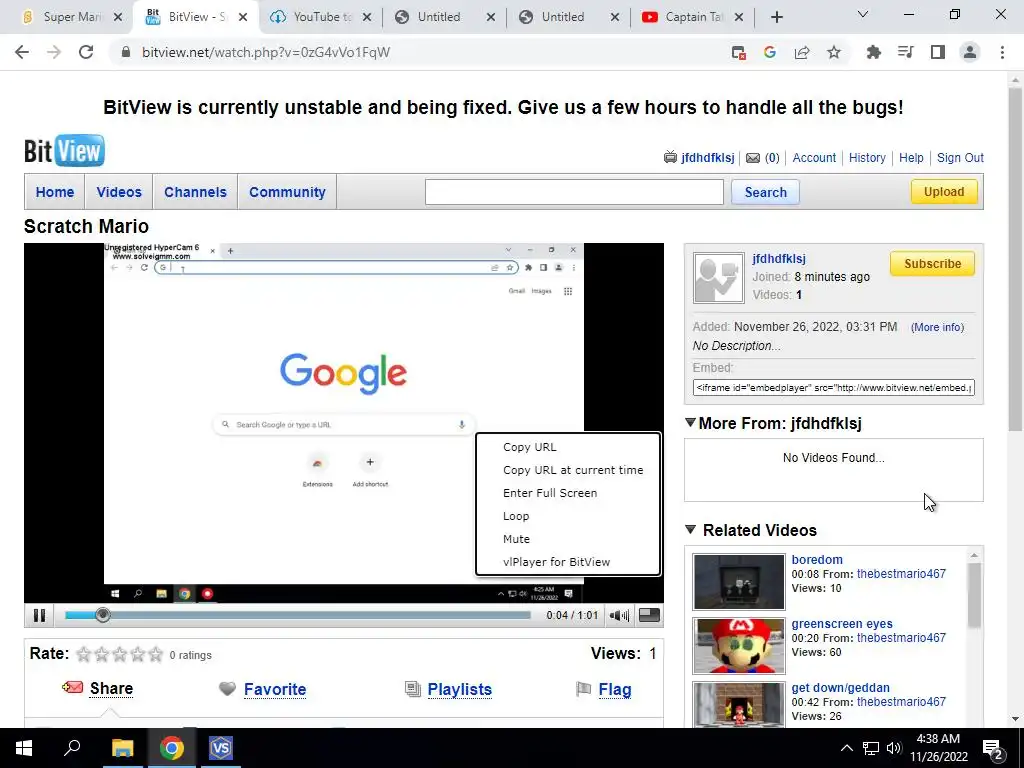Open the Channels navigation tab
The height and width of the screenshot is (768, 1024).
pyautogui.click(x=195, y=192)
